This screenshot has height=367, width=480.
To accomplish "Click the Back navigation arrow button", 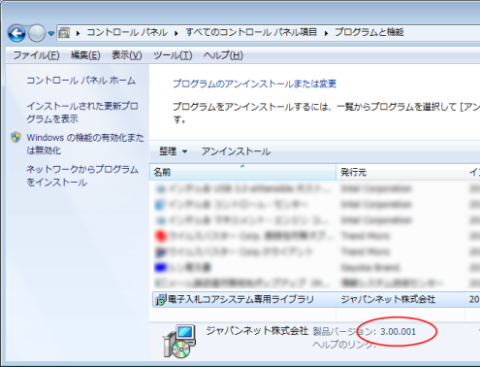I will 16,33.
